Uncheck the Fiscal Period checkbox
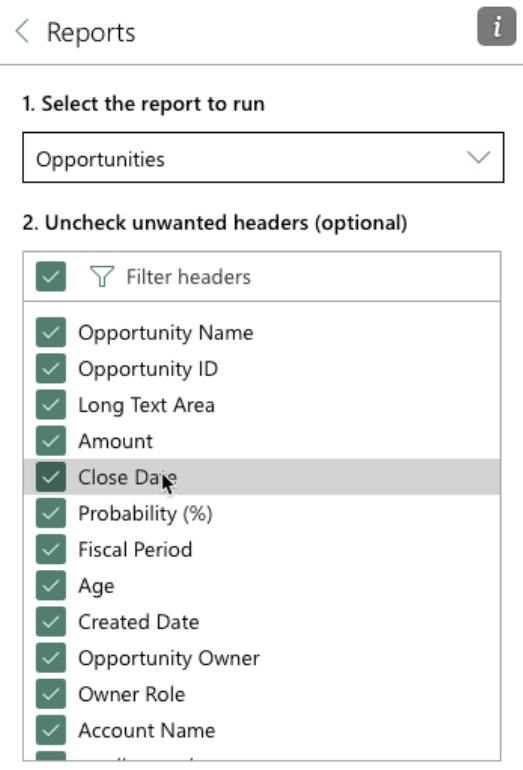This screenshot has width=523, height=770. (x=51, y=549)
